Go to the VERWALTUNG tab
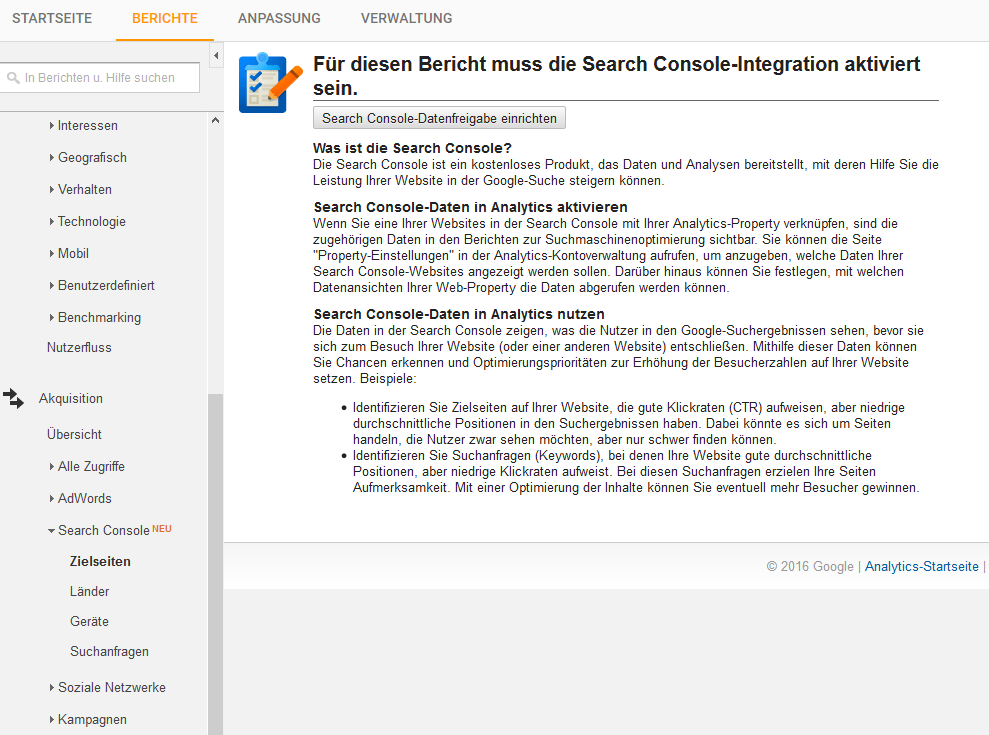The height and width of the screenshot is (735, 989). click(x=406, y=18)
